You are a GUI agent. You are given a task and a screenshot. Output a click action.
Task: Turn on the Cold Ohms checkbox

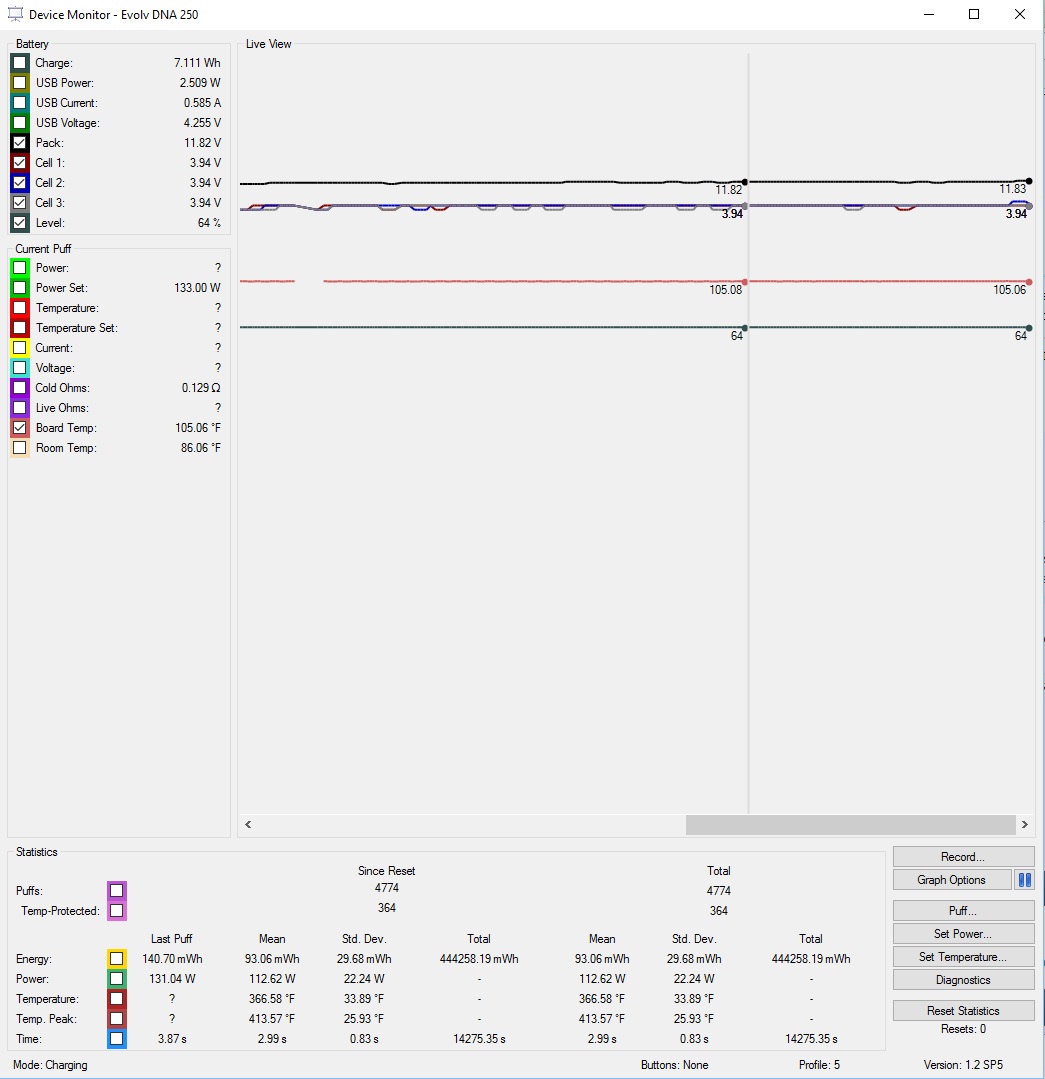(20, 388)
